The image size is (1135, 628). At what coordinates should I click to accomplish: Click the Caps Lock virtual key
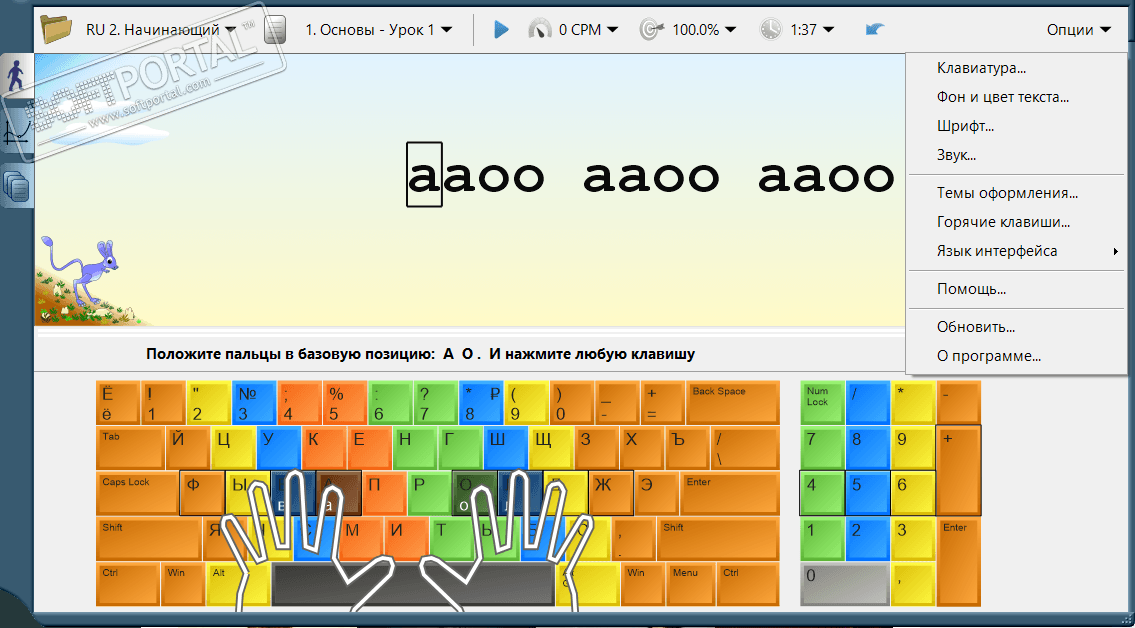click(x=138, y=493)
